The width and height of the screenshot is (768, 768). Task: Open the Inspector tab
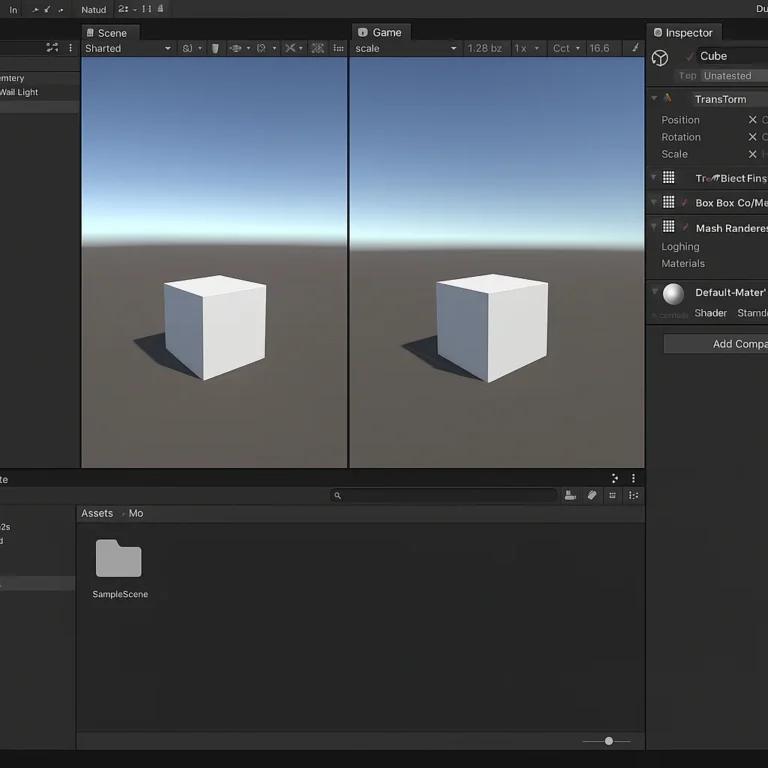click(683, 33)
